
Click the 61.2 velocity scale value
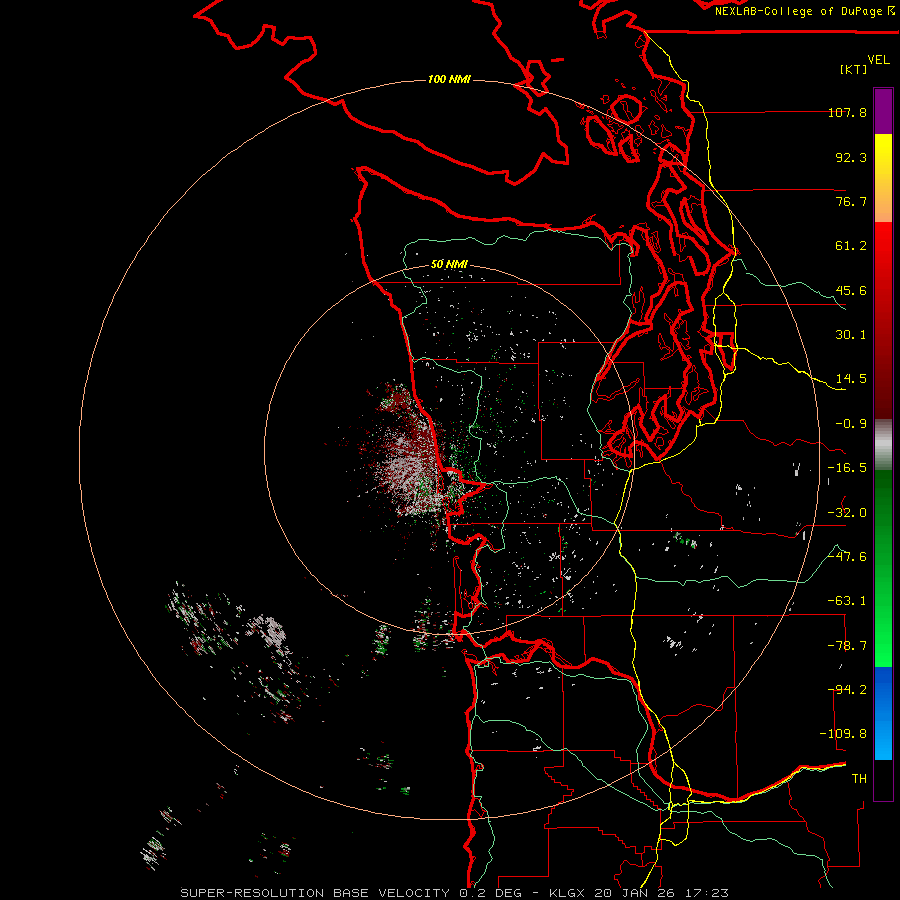[x=851, y=246]
